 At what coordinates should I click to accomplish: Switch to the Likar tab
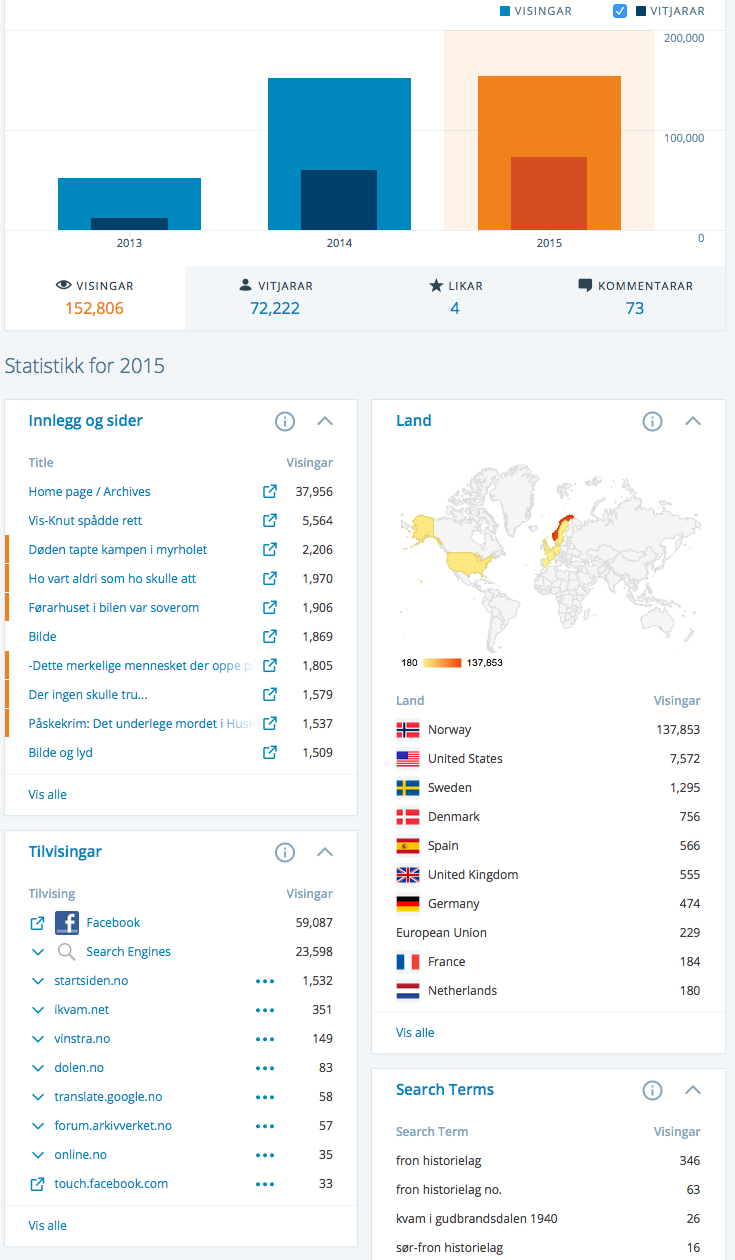[x=455, y=297]
